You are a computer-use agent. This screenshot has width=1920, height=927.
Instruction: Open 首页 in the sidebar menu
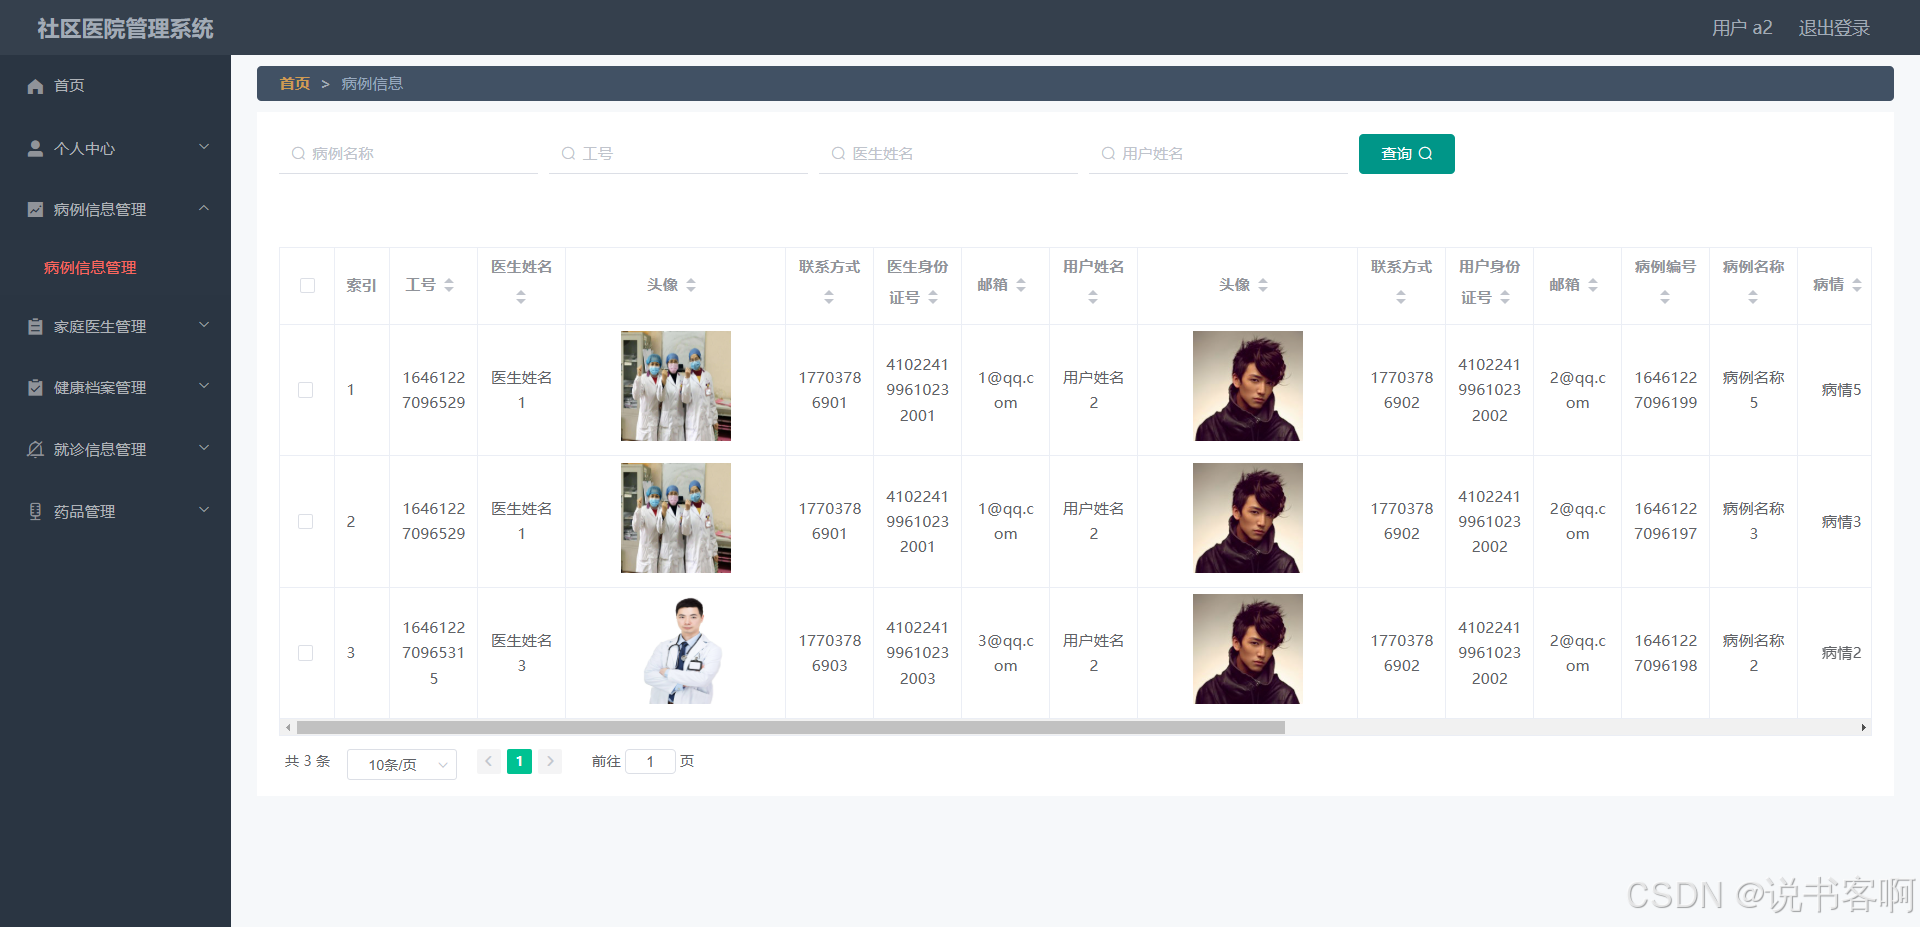[115, 86]
